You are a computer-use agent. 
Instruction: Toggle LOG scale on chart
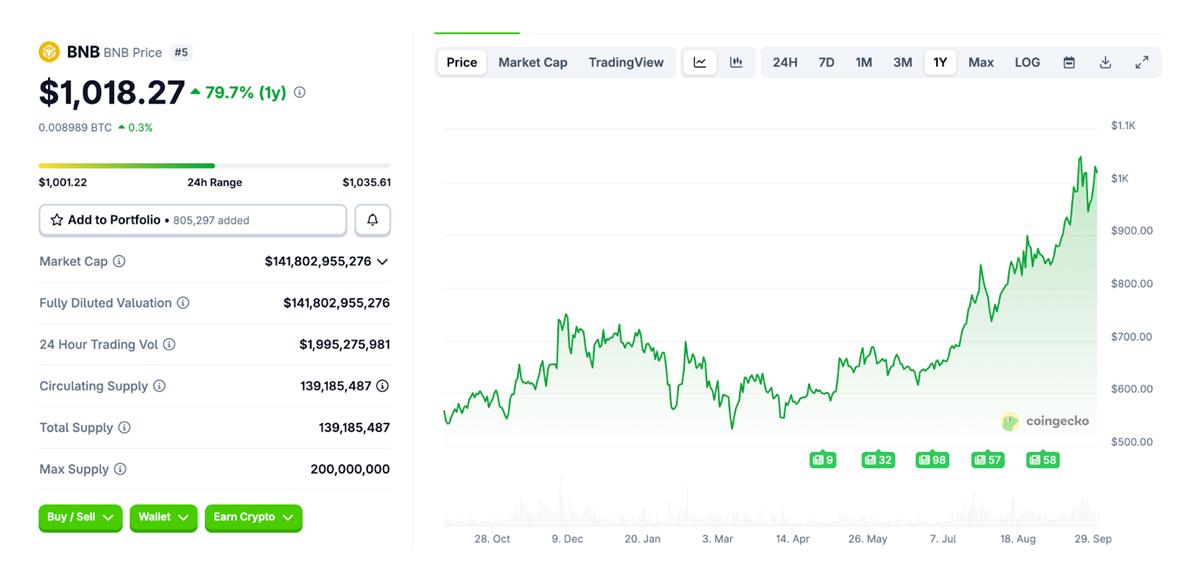pos(1027,62)
